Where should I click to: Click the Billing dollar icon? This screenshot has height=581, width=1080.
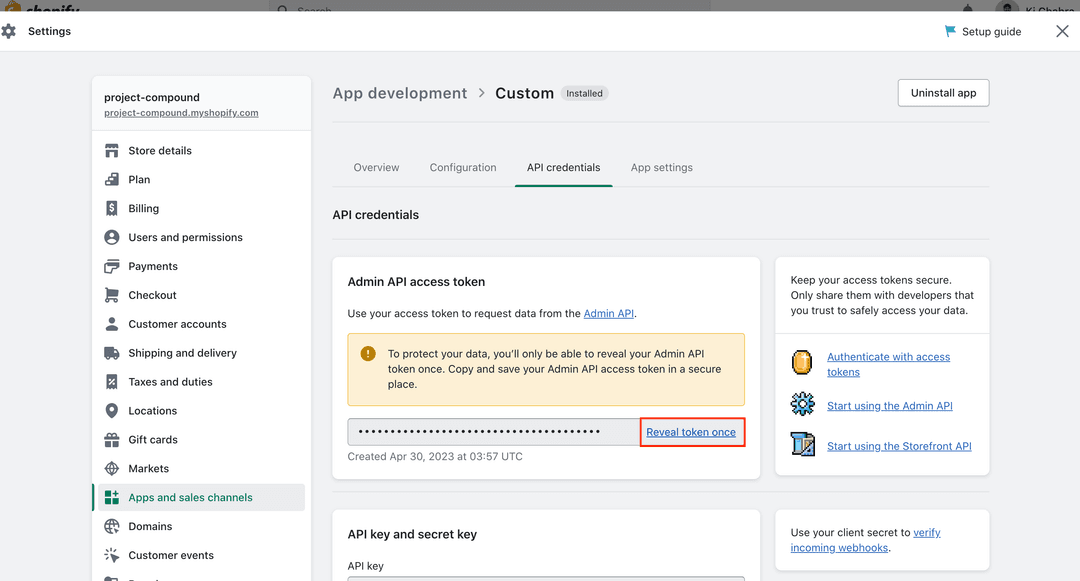coord(112,209)
